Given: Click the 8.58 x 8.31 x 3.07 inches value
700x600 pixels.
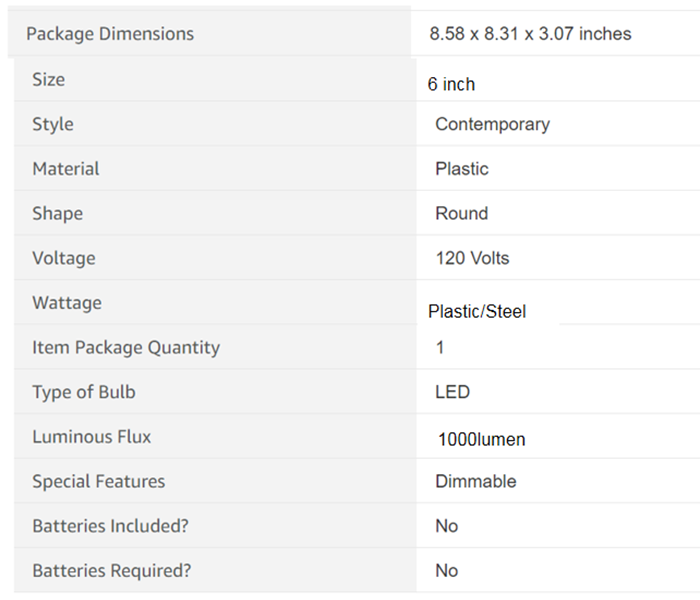Looking at the screenshot, I should pos(530,34).
